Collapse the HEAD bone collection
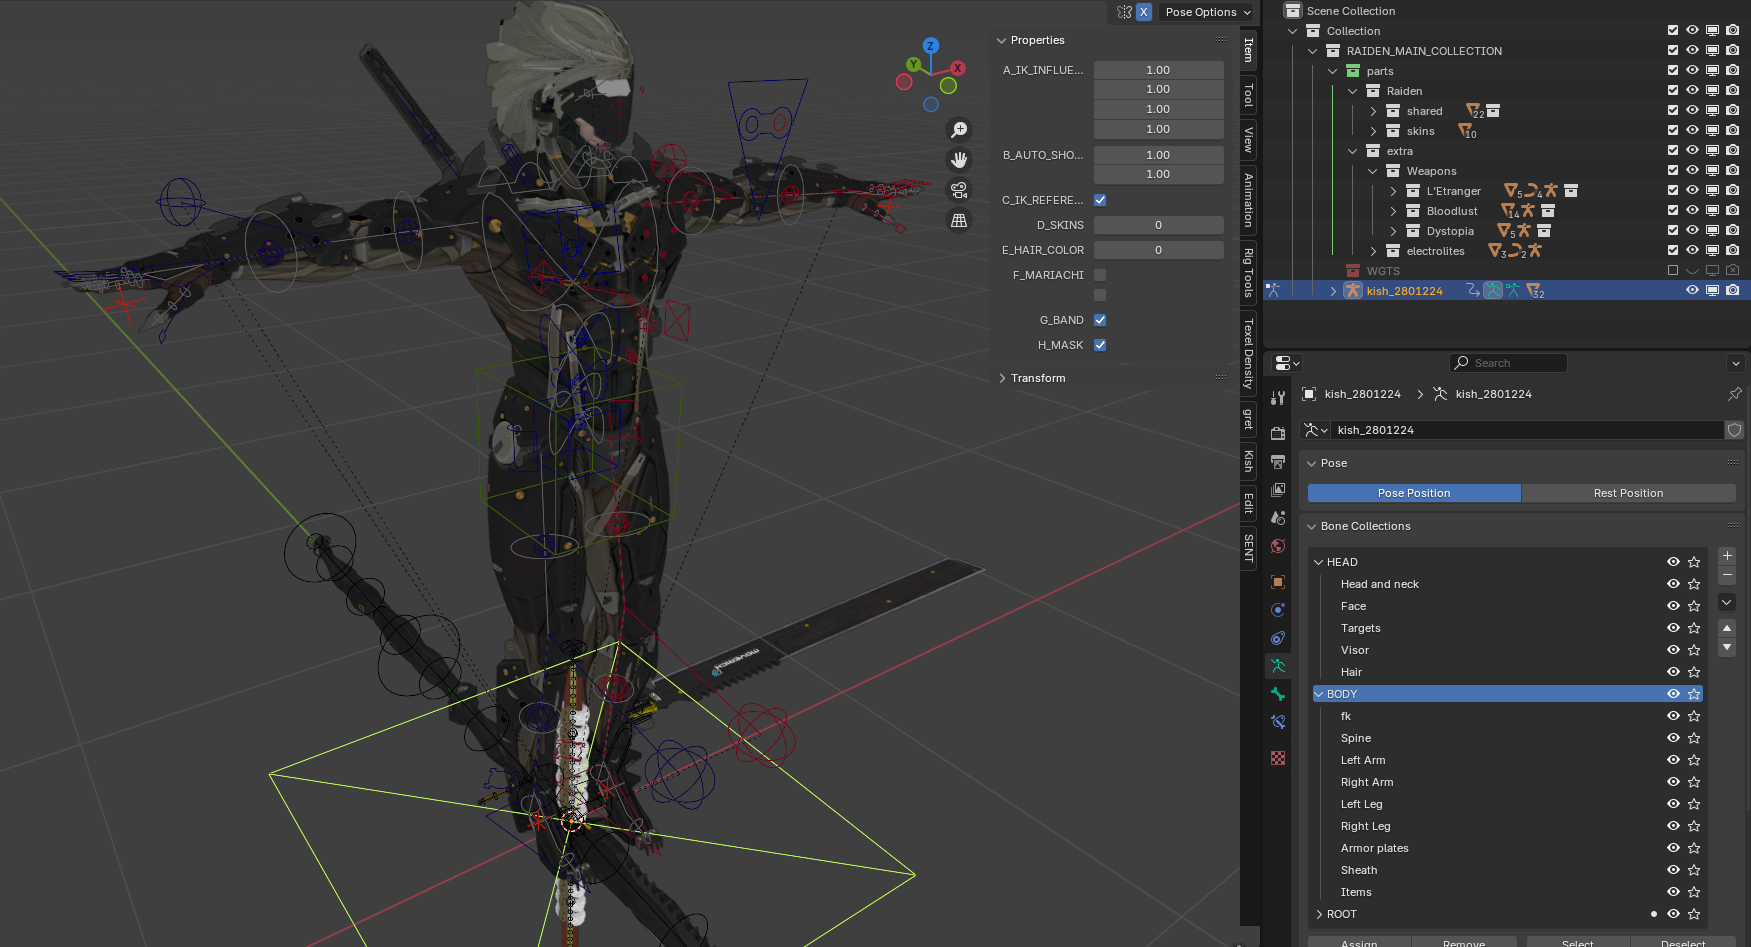The image size is (1751, 947). click(1319, 562)
